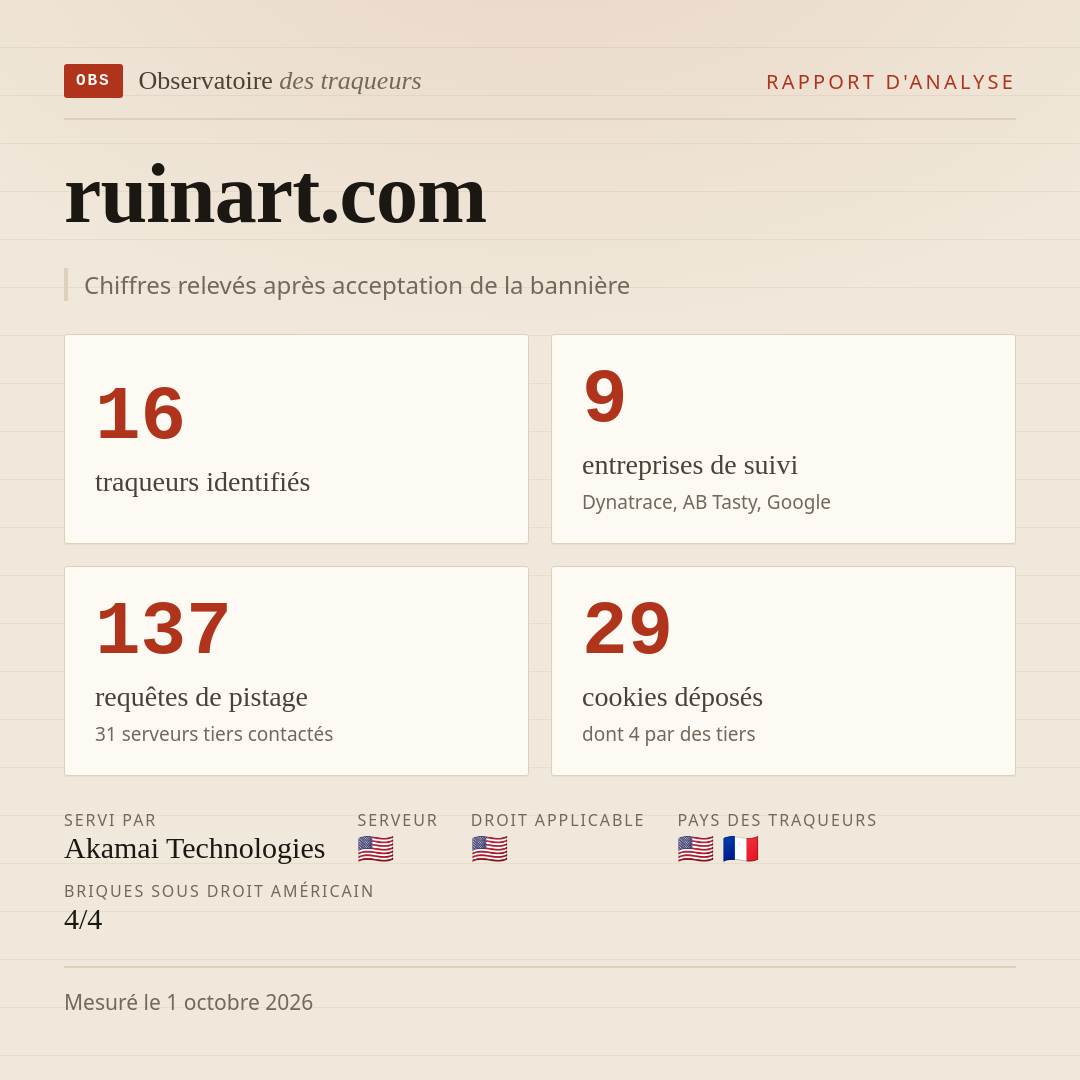
Task: Click the cookies déposés label
Action: pos(672,697)
